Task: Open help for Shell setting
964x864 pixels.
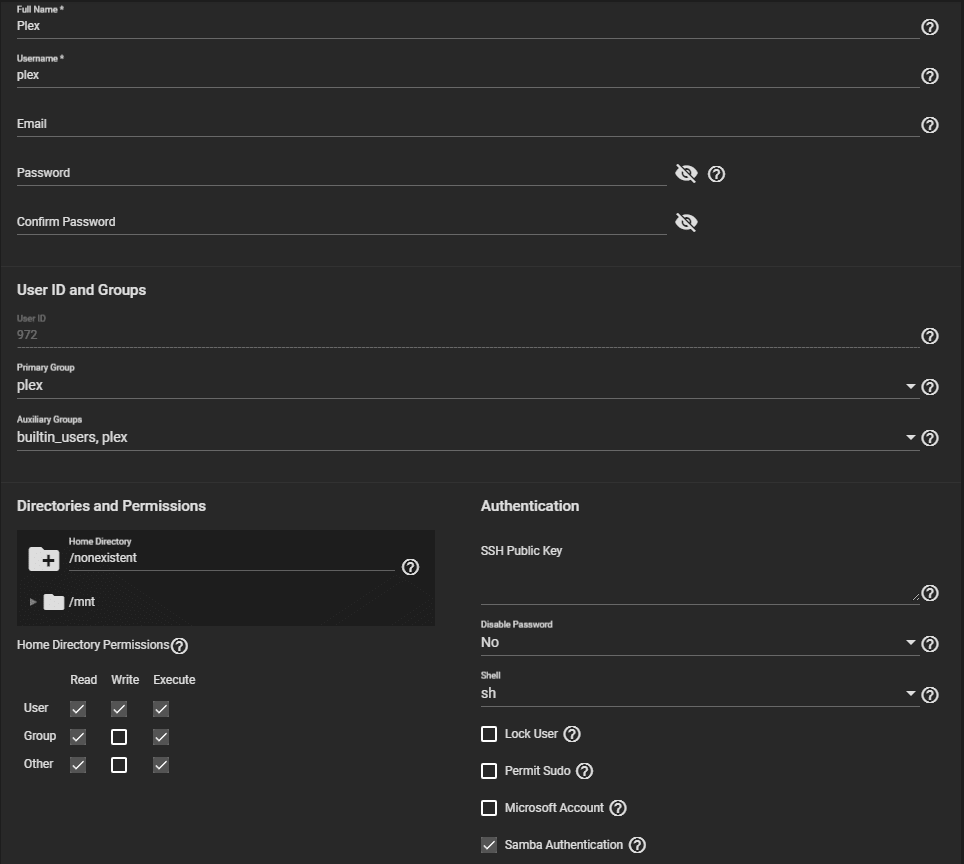Action: 930,695
